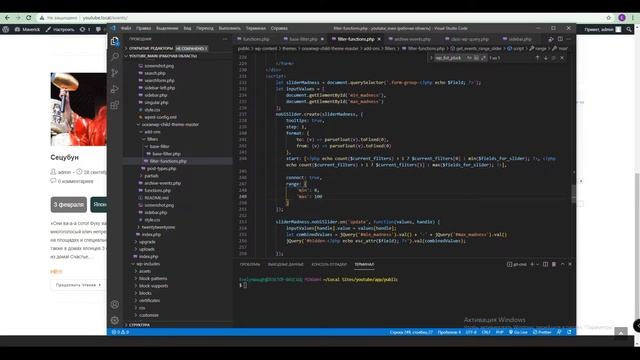The height and width of the screenshot is (360, 640).
Task: Open the new terminal launch profile dropdown
Action: point(537,264)
